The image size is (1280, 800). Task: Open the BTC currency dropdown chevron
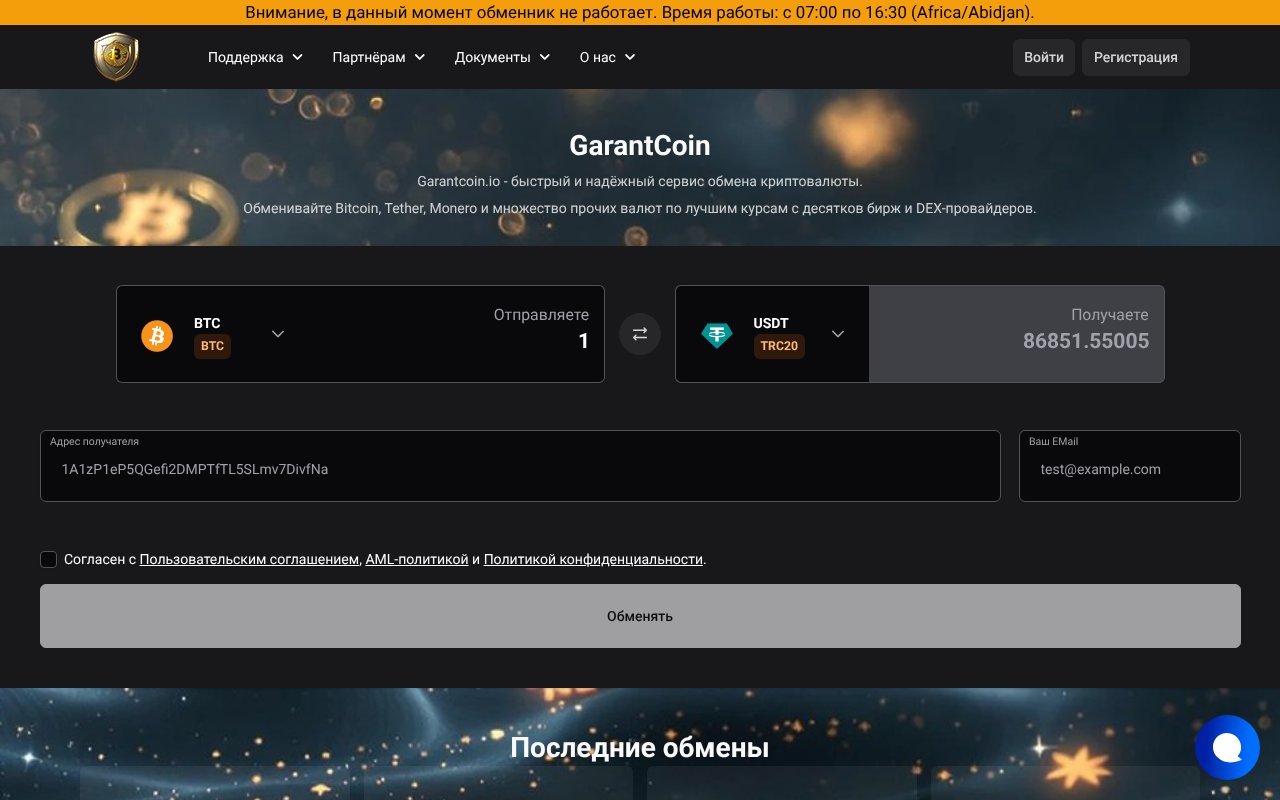278,334
